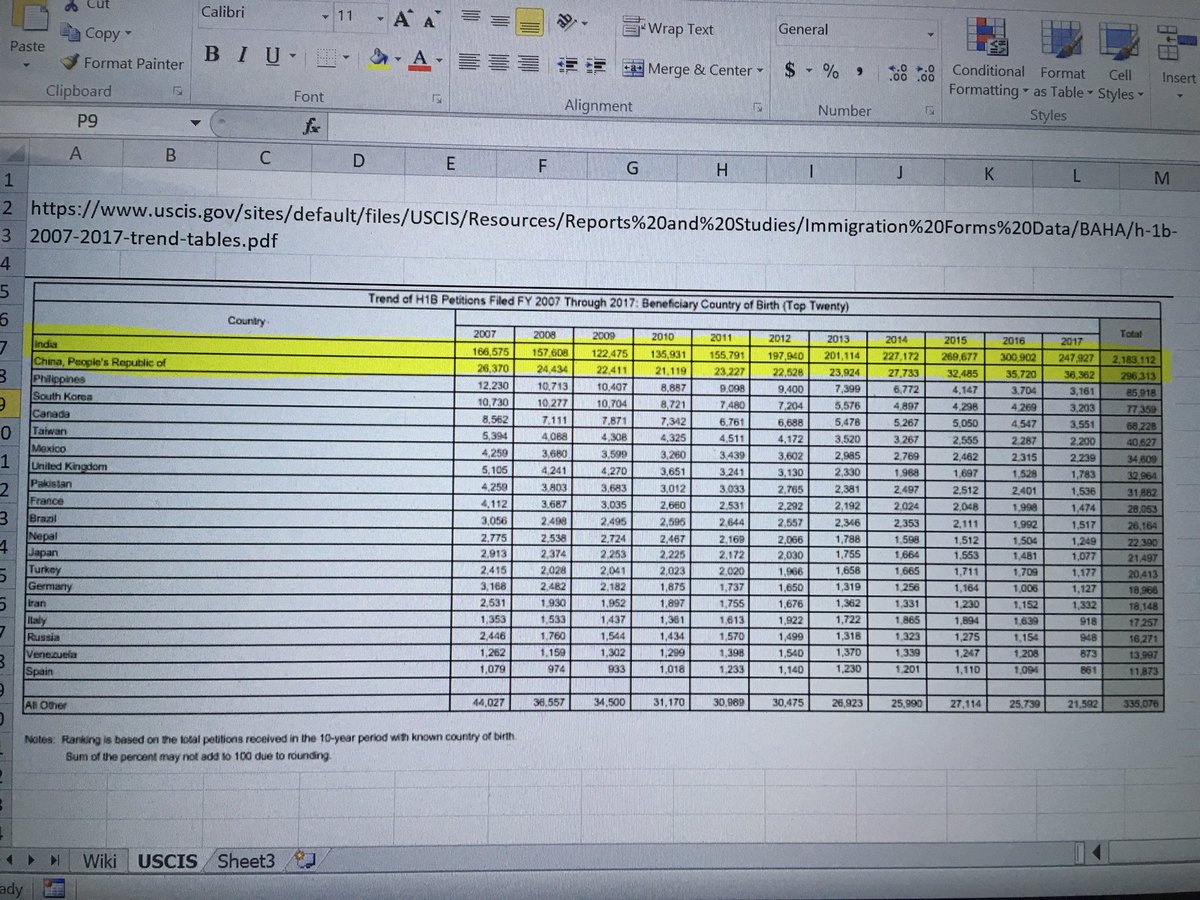1200x900 pixels.
Task: Open the Font dialog box launcher
Action: click(436, 100)
